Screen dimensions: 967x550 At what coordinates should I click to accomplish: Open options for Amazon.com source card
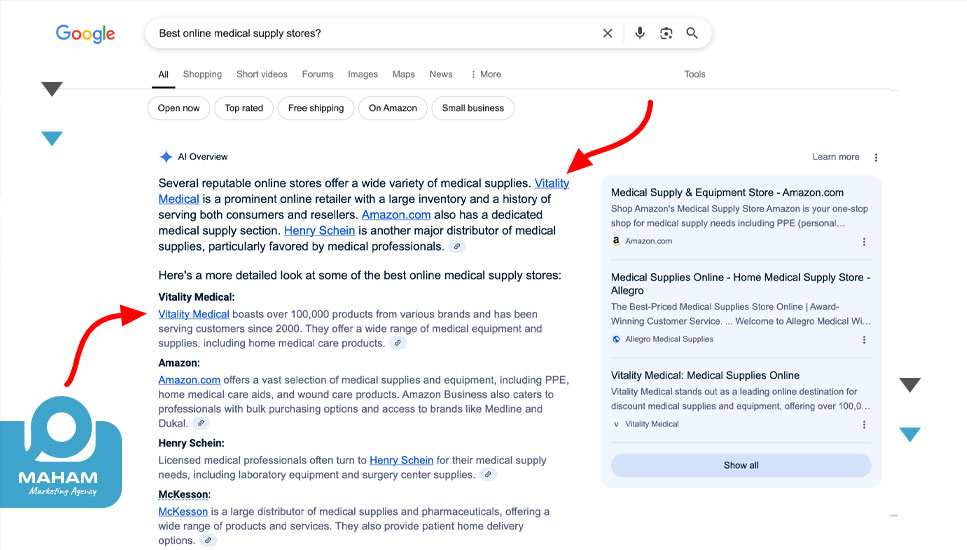pyautogui.click(x=864, y=242)
